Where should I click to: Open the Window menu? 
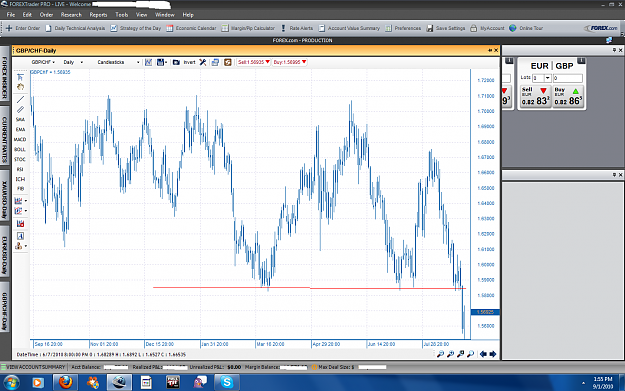(x=165, y=15)
